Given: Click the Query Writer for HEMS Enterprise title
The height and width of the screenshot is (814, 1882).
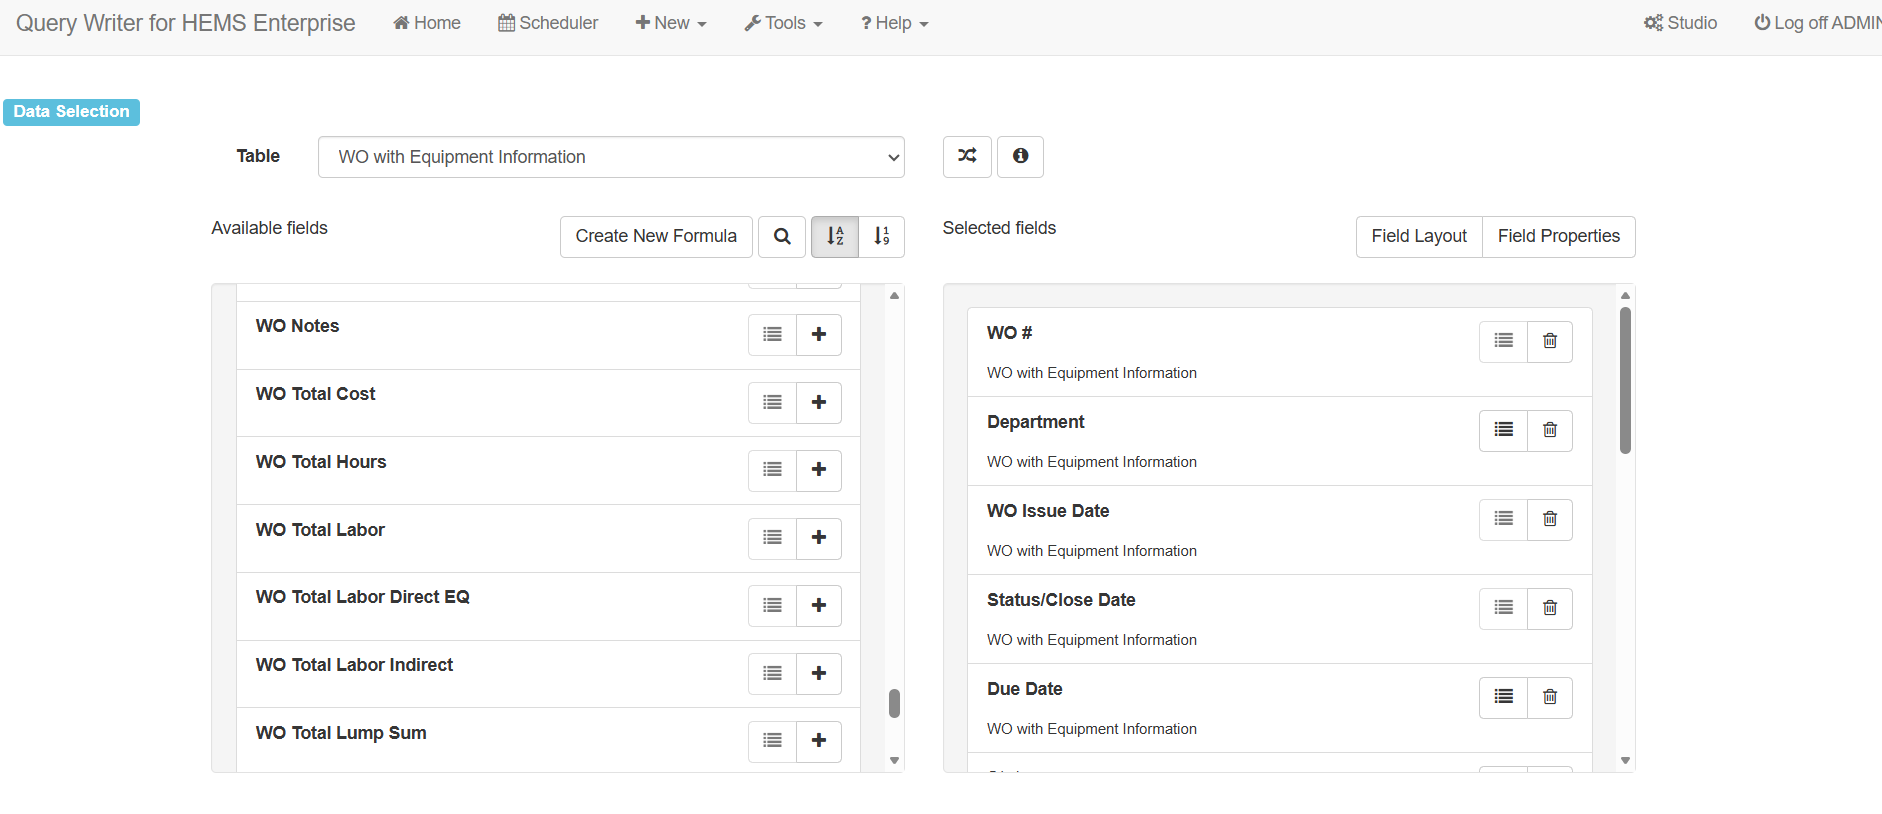Looking at the screenshot, I should (x=186, y=23).
